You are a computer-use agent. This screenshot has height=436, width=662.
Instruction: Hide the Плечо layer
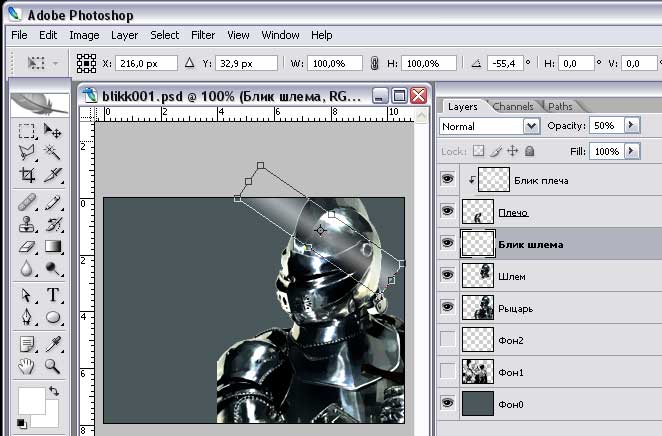click(448, 211)
